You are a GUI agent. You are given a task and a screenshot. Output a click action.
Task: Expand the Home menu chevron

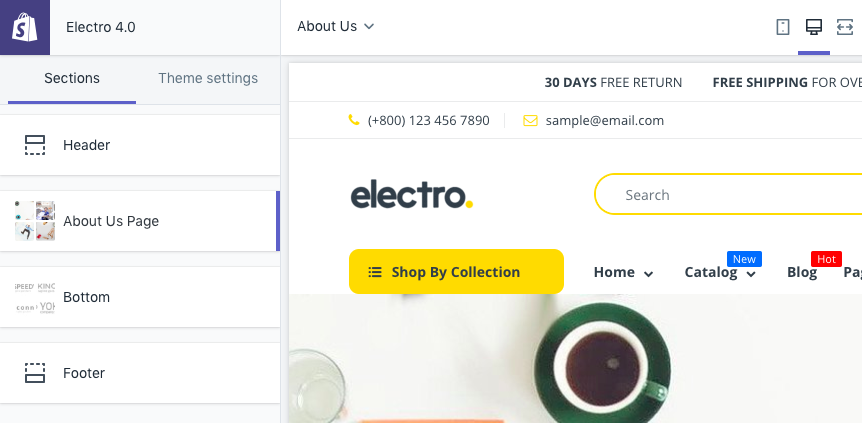(649, 273)
